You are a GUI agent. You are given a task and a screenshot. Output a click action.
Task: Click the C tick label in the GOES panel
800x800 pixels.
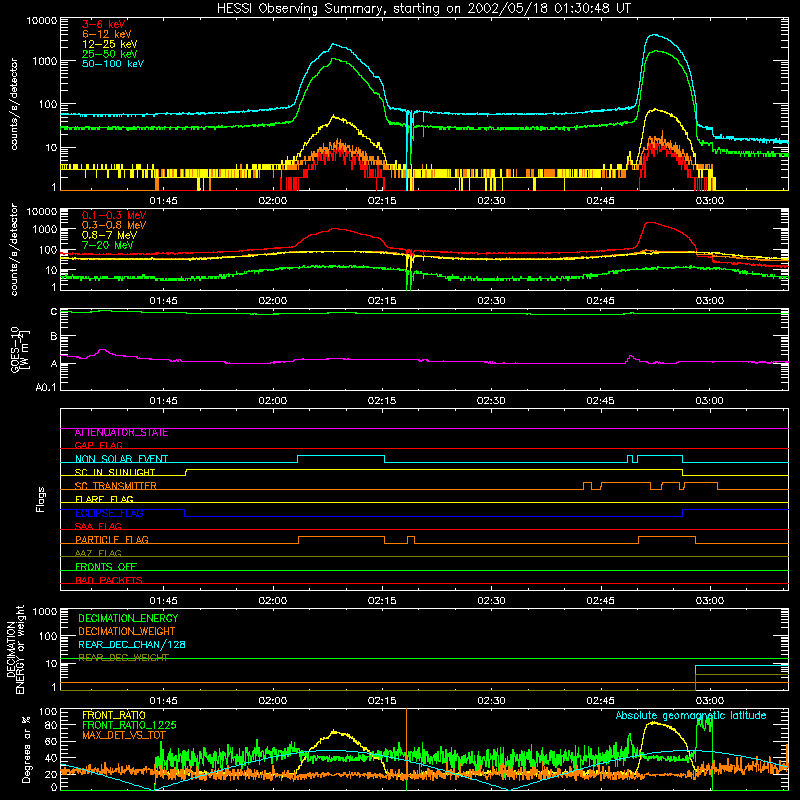[54, 312]
